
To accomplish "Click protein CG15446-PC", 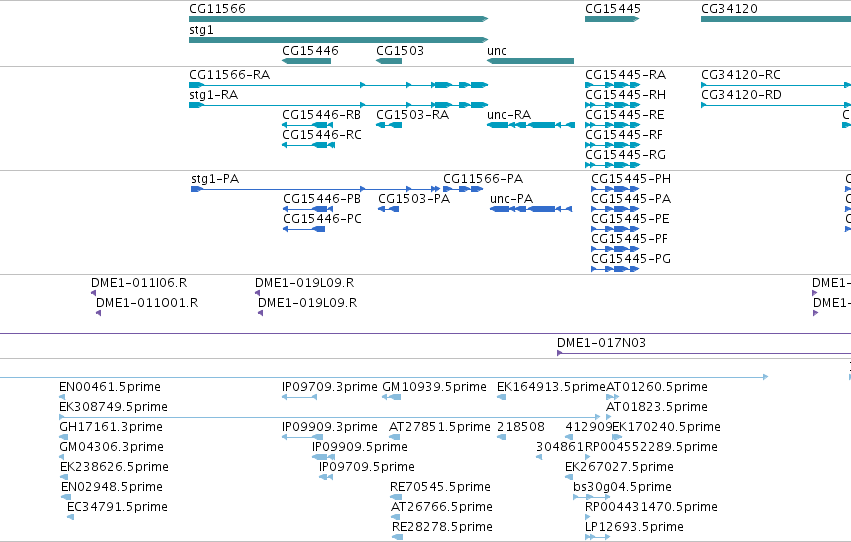I will 304,229.
